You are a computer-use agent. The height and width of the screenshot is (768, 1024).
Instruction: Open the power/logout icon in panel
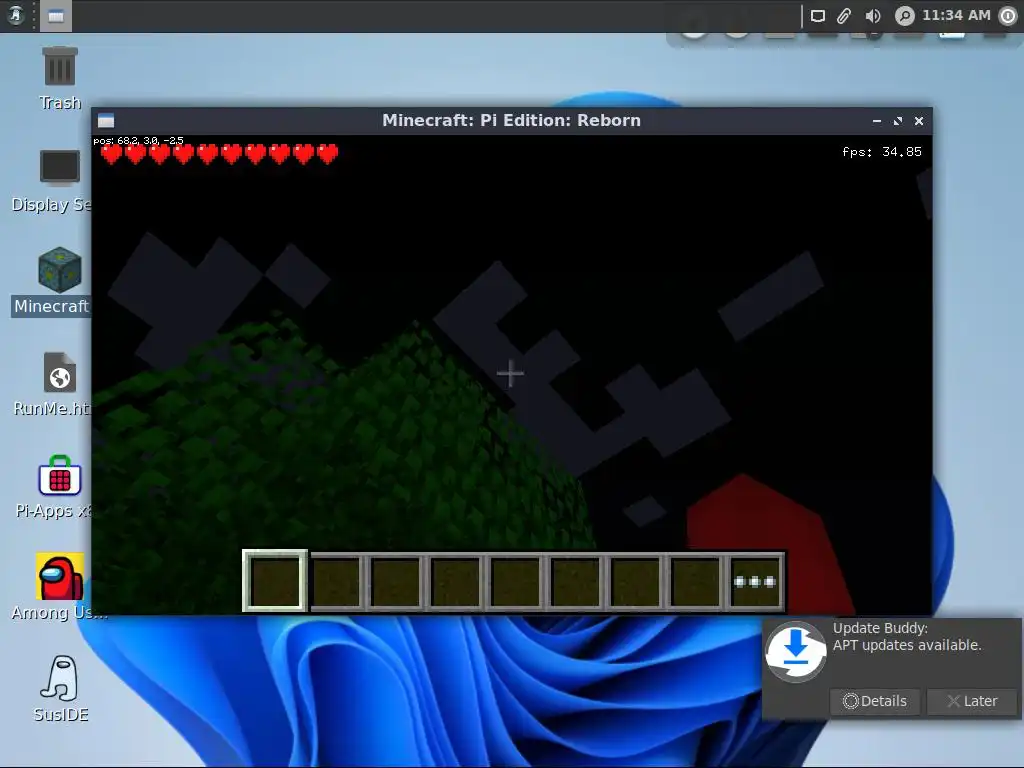(x=1008, y=16)
